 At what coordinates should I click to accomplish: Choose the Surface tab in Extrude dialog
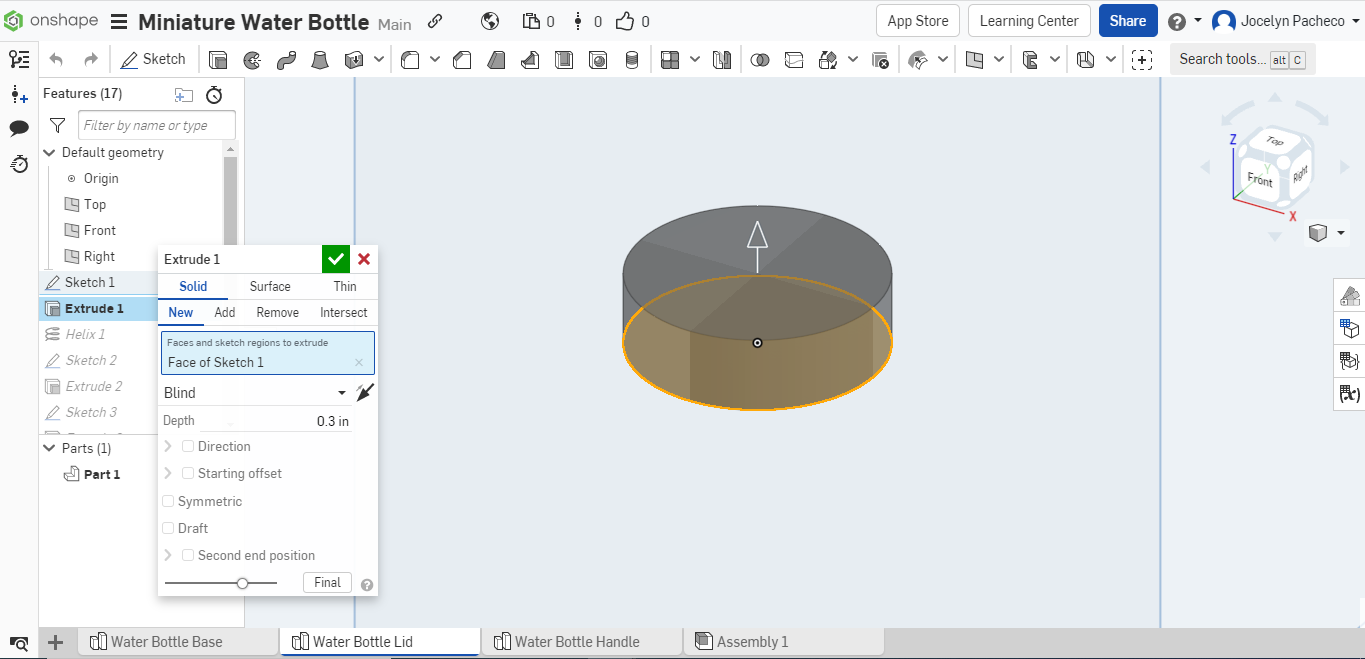(x=270, y=286)
